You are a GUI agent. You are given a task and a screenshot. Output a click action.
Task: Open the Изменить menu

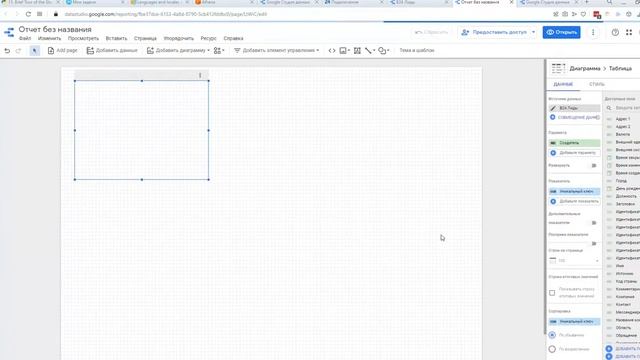pos(49,38)
